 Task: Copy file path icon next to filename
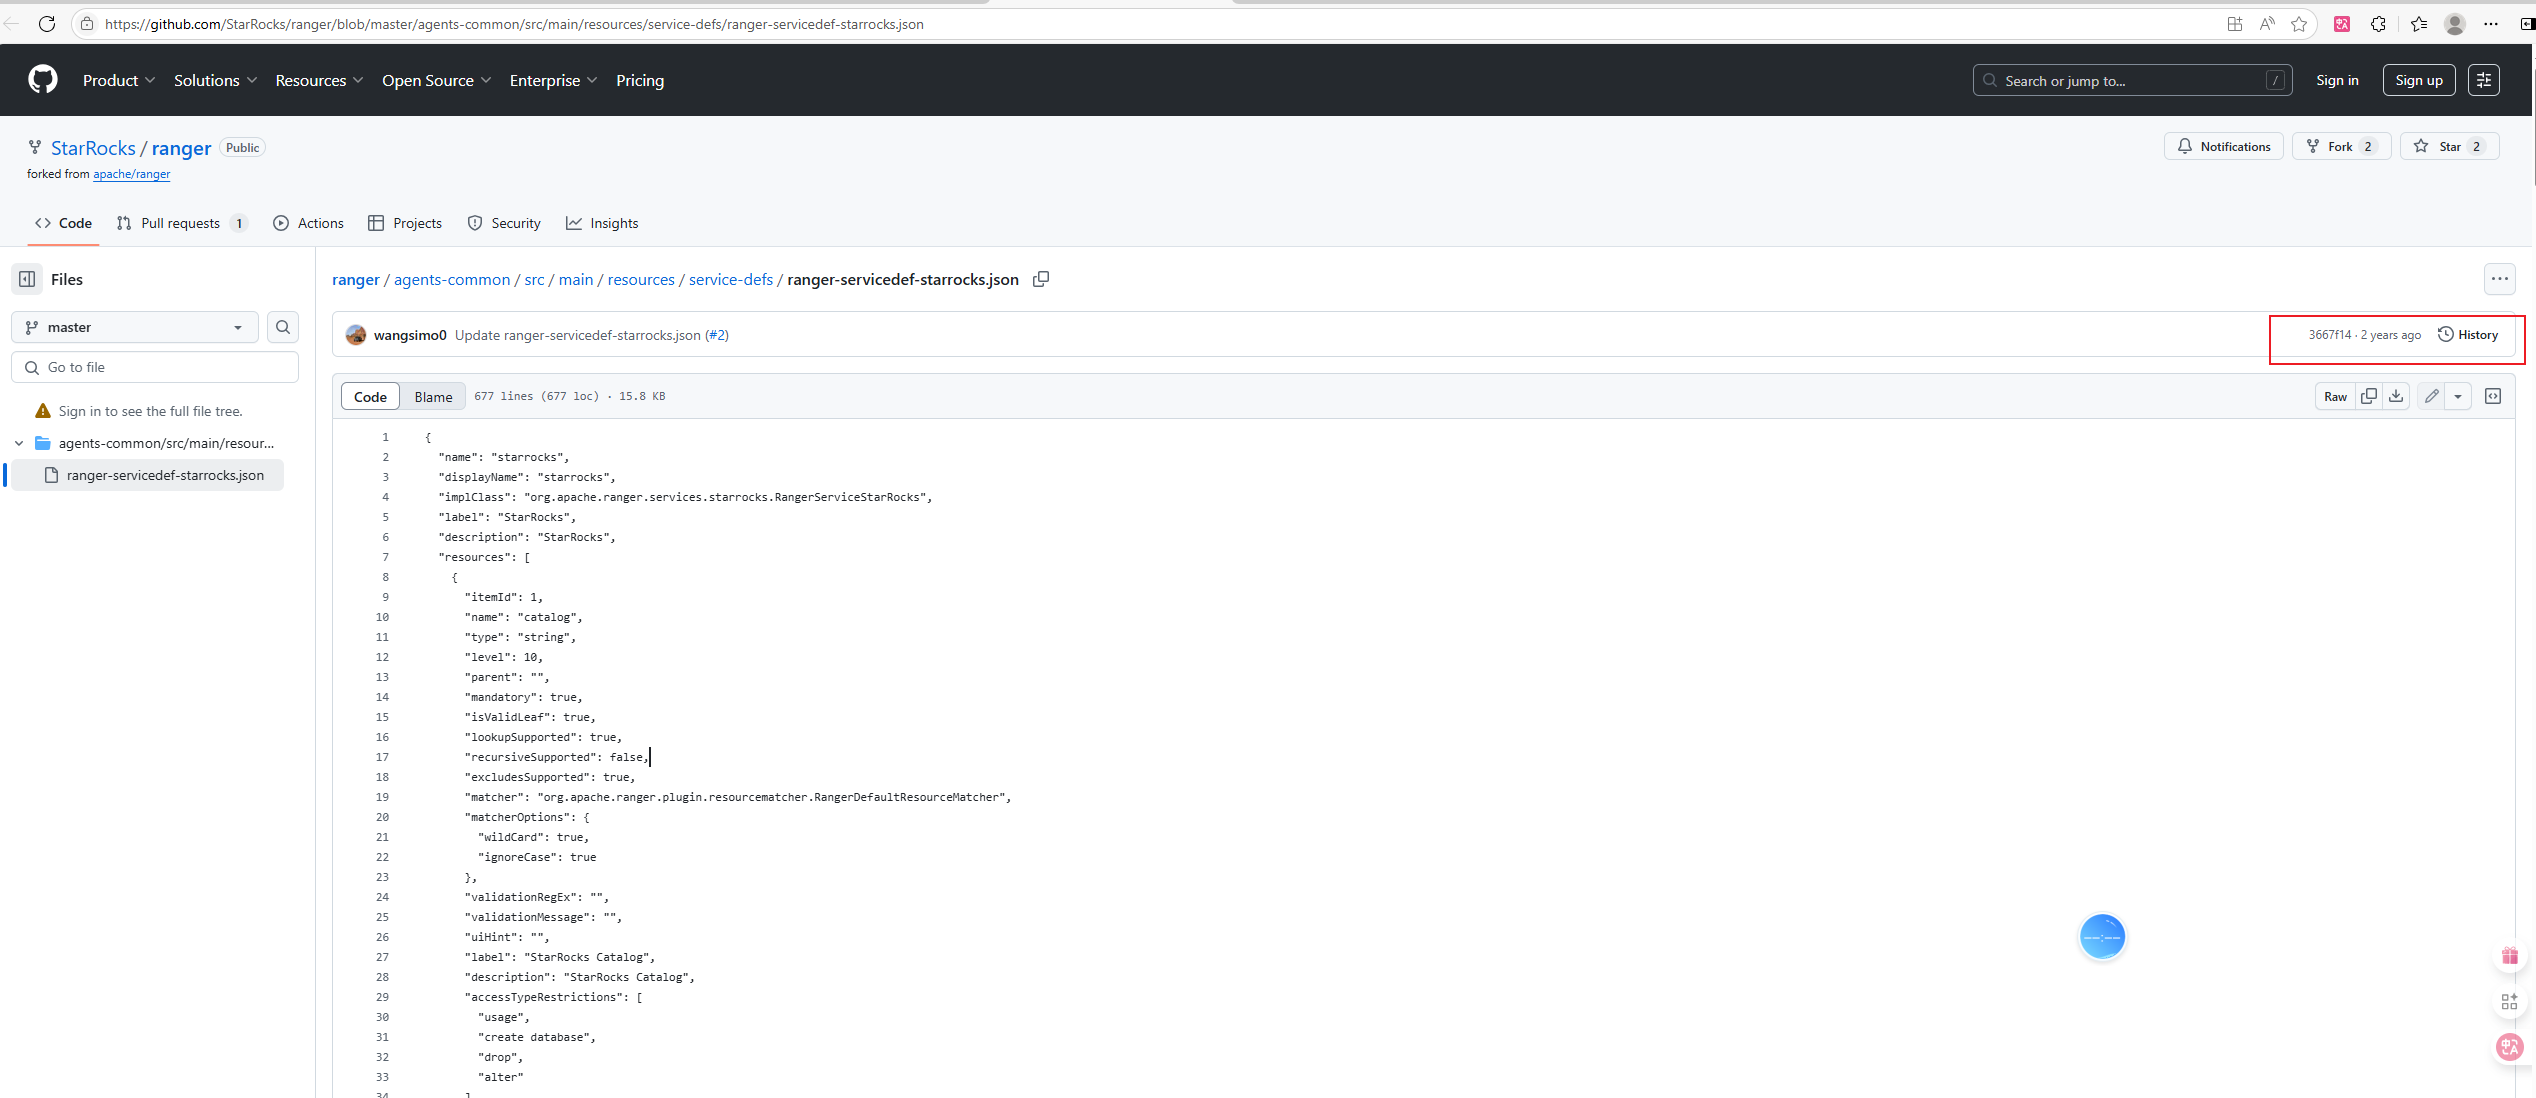1041,279
